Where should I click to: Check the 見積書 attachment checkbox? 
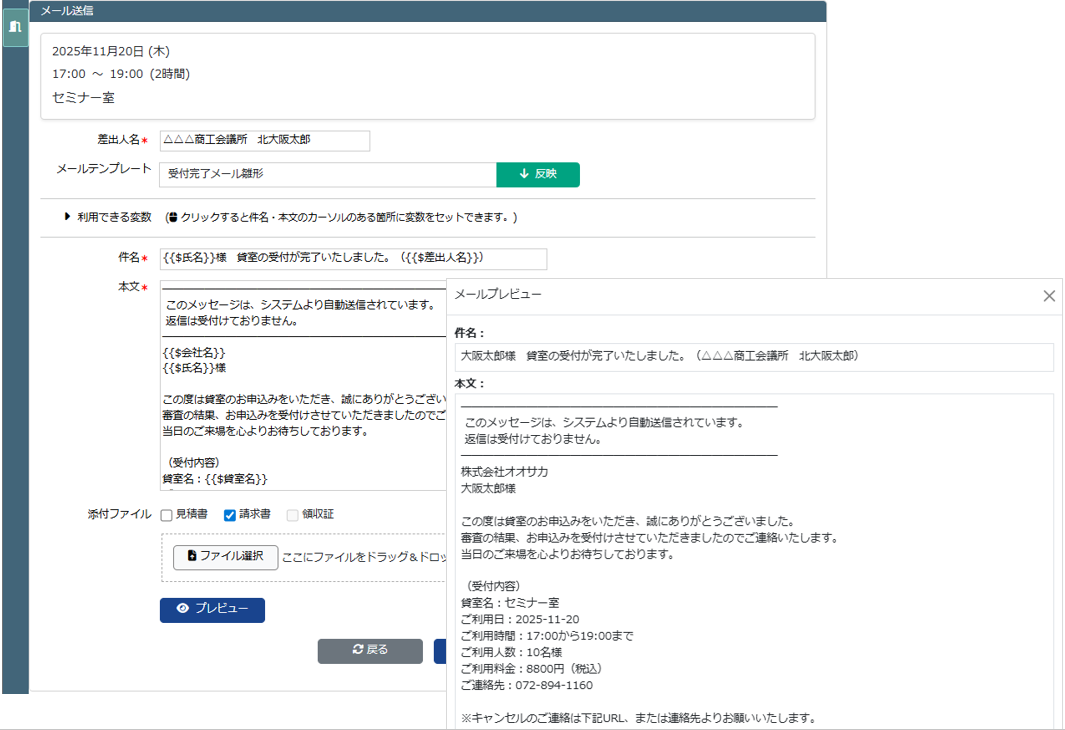tap(166, 515)
